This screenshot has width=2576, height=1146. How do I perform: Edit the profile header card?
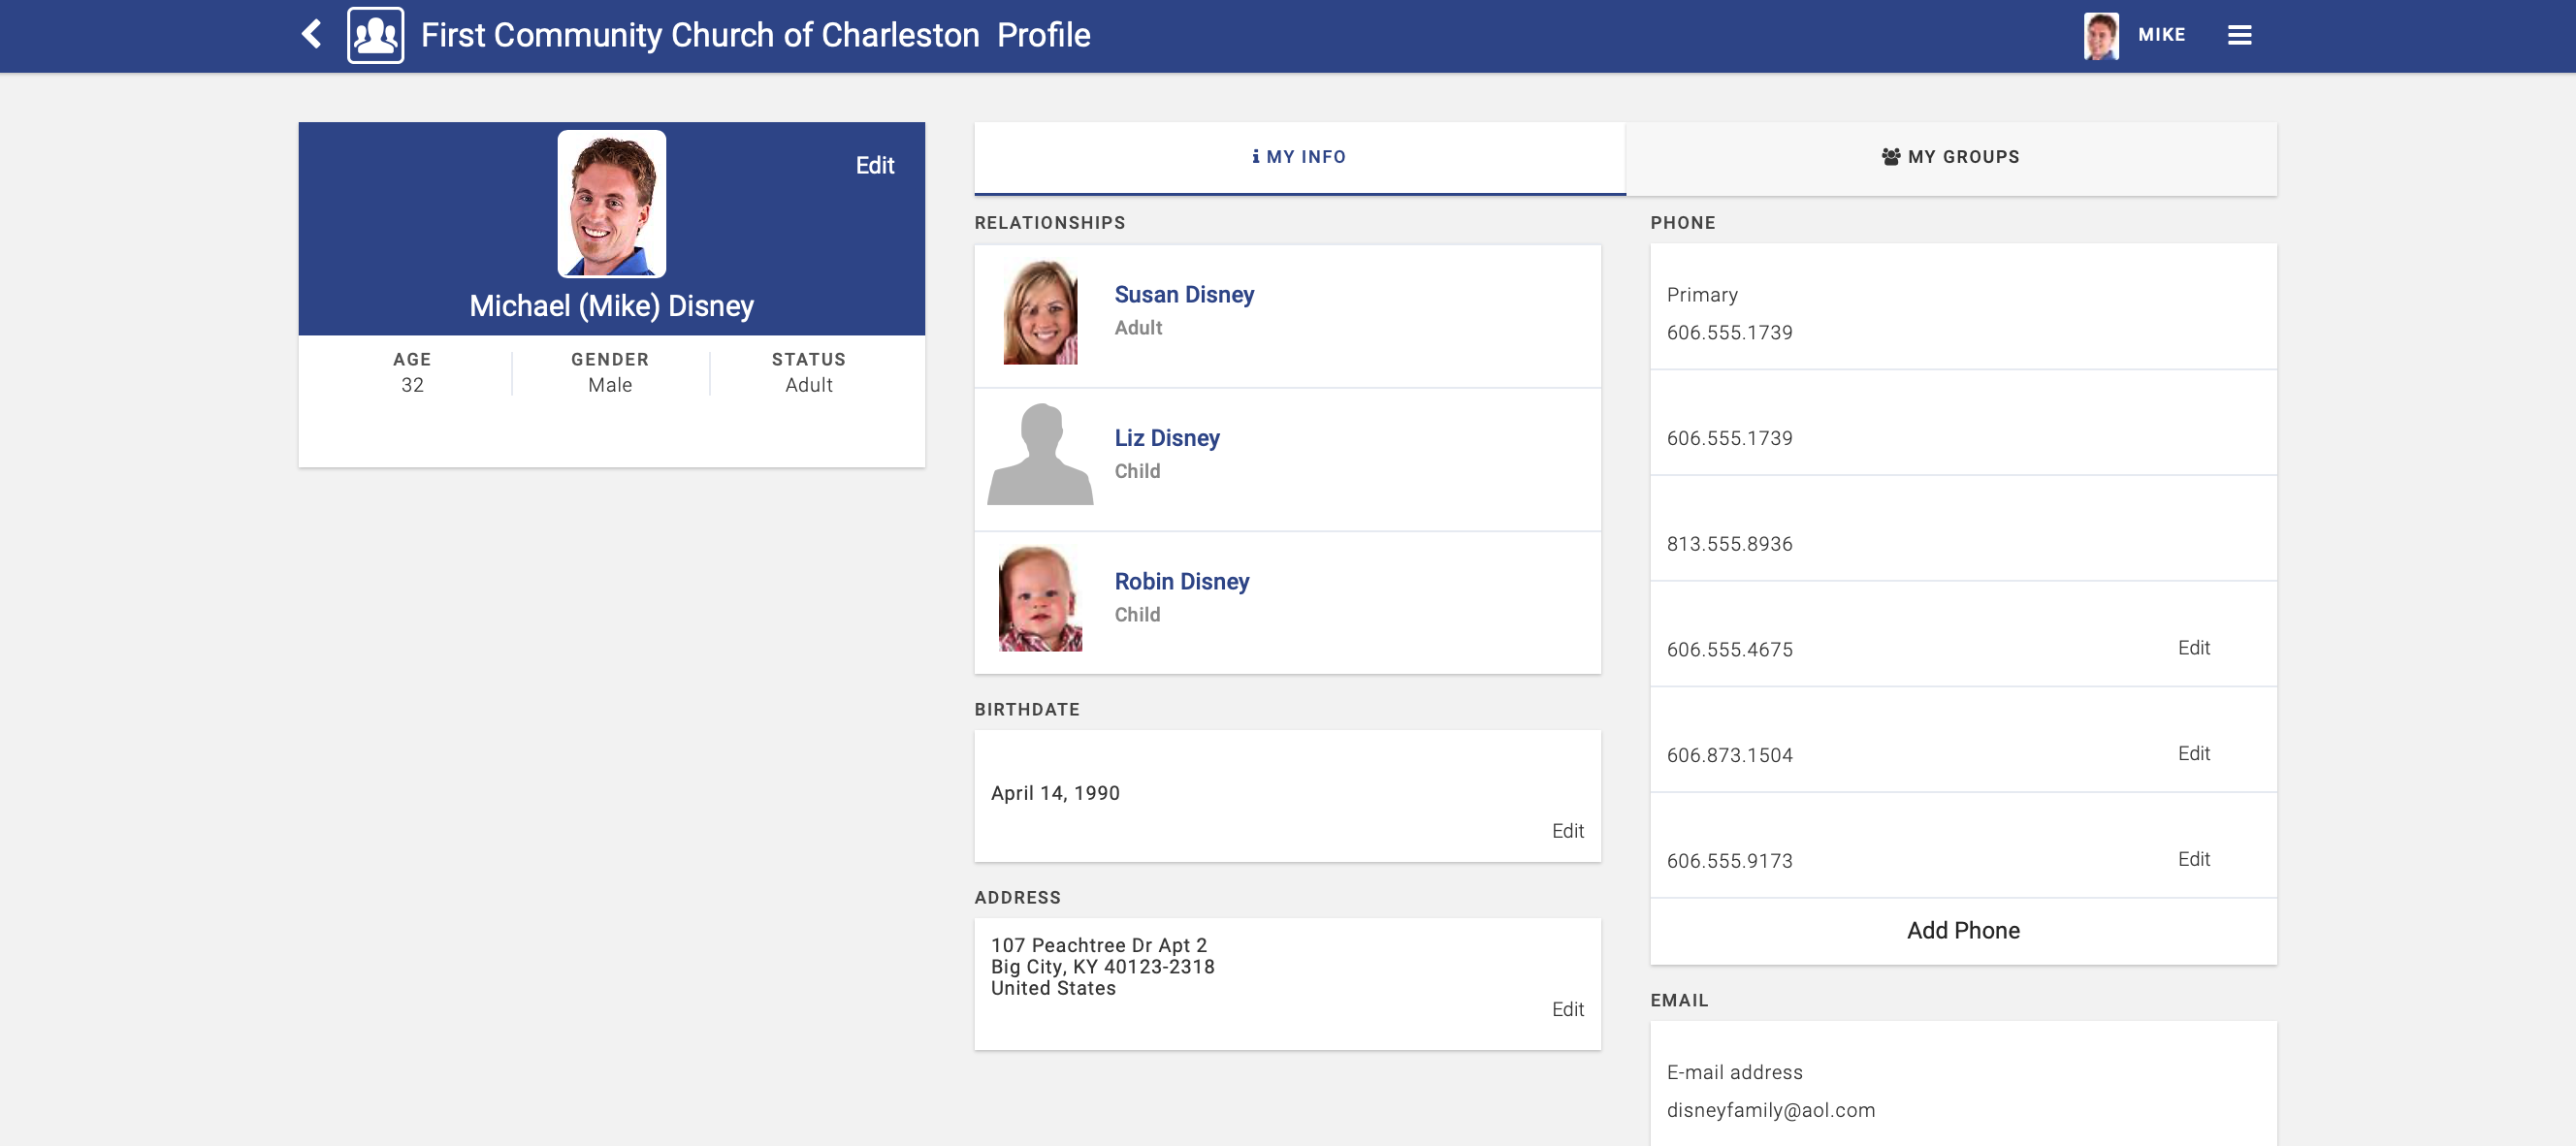874,166
